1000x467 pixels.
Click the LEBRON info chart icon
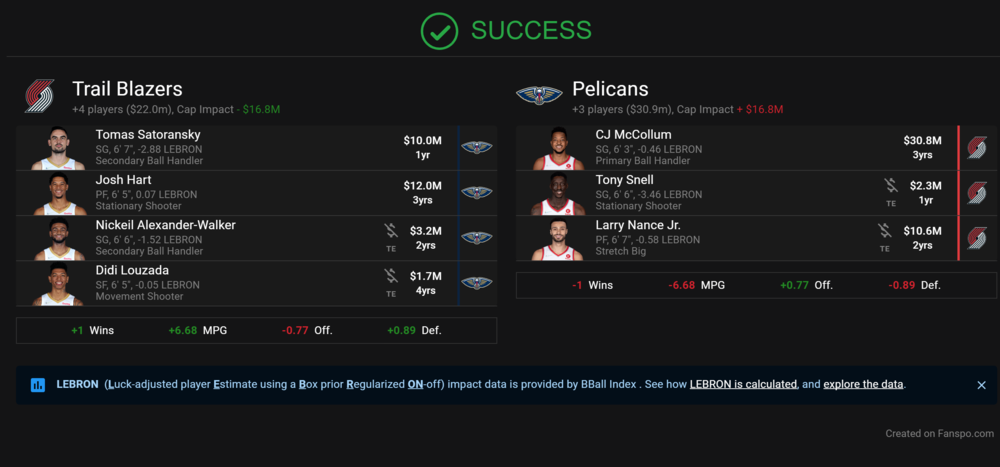tap(38, 385)
